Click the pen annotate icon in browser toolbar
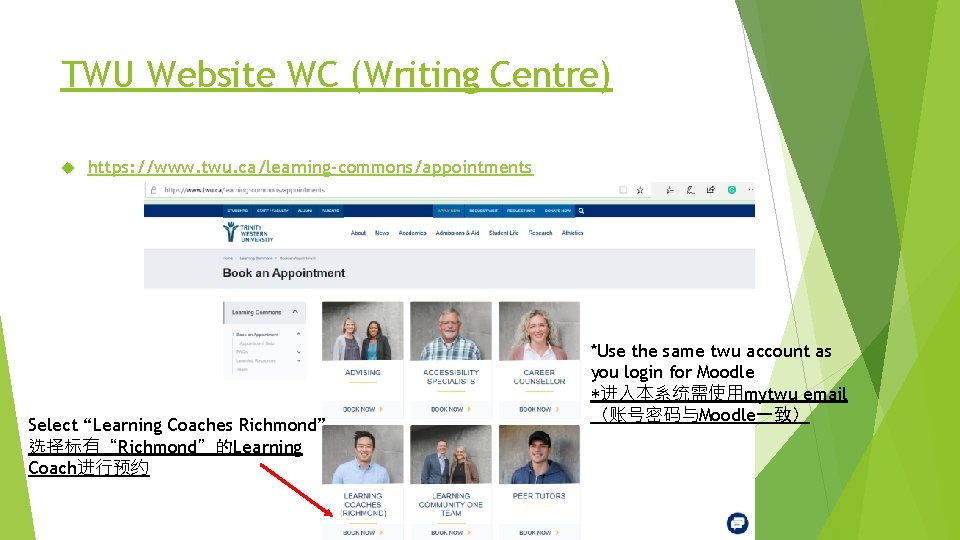 coord(690,190)
